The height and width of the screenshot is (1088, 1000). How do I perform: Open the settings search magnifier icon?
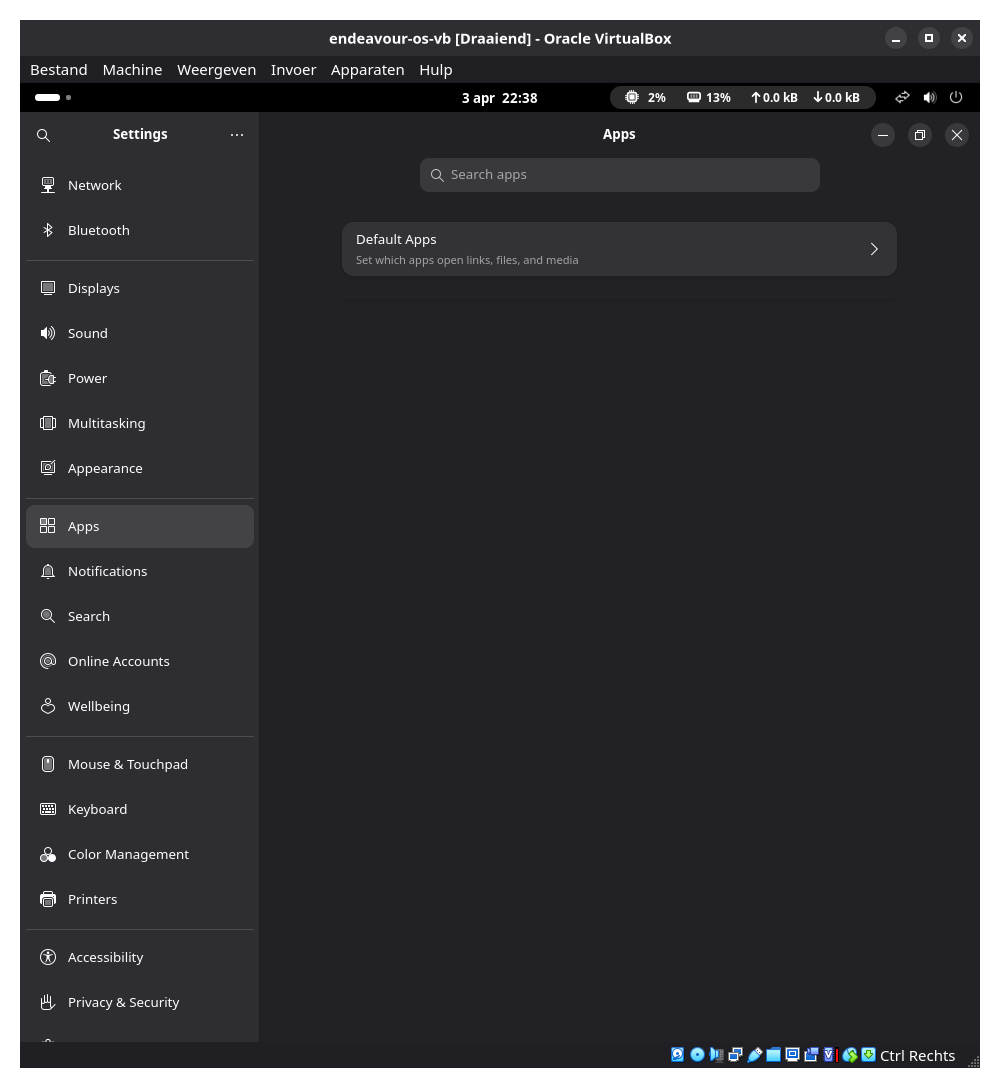(43, 135)
